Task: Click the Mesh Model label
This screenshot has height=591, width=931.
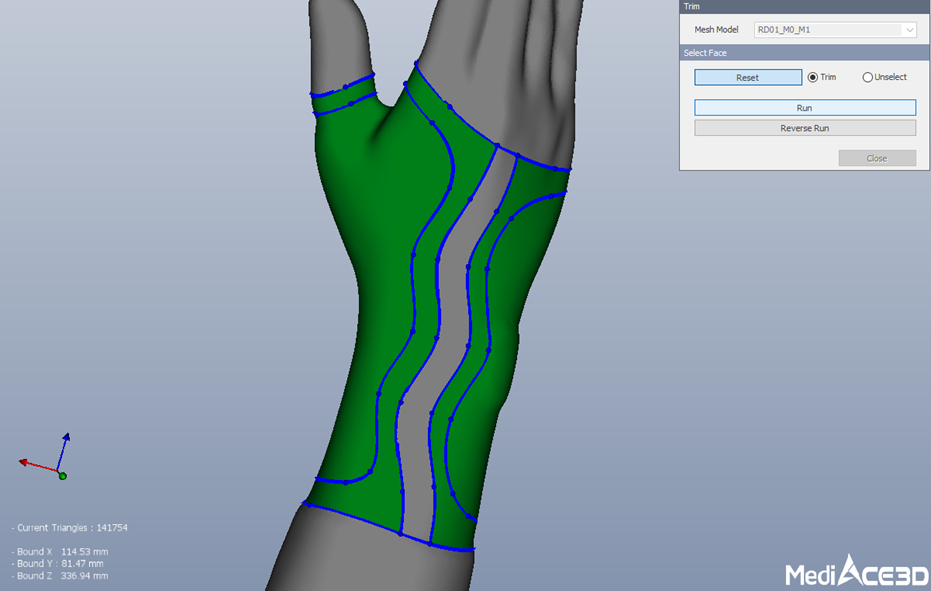Action: 716,30
